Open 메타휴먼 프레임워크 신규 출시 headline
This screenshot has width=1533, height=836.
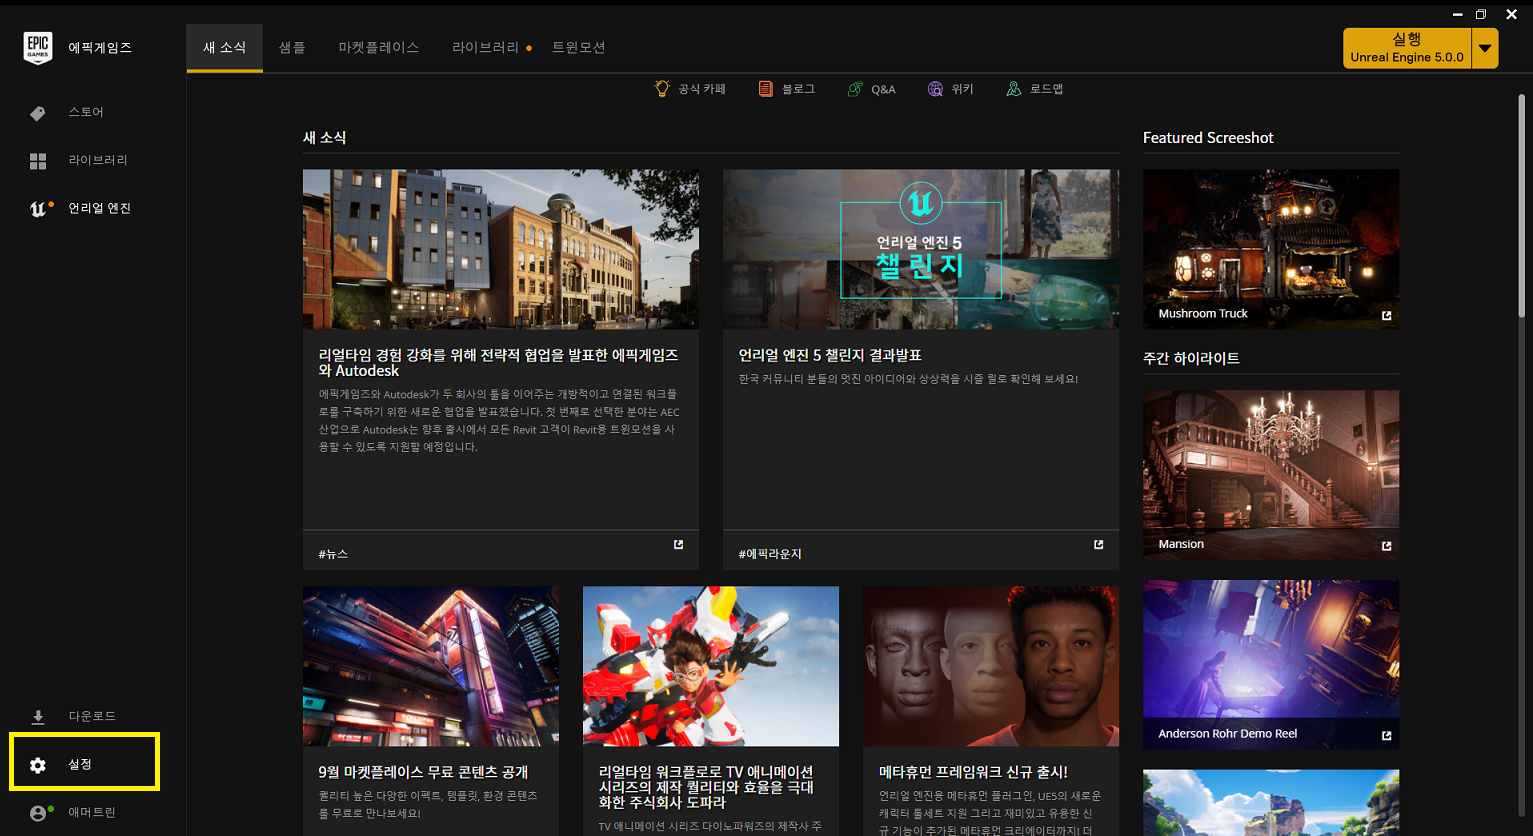[973, 772]
